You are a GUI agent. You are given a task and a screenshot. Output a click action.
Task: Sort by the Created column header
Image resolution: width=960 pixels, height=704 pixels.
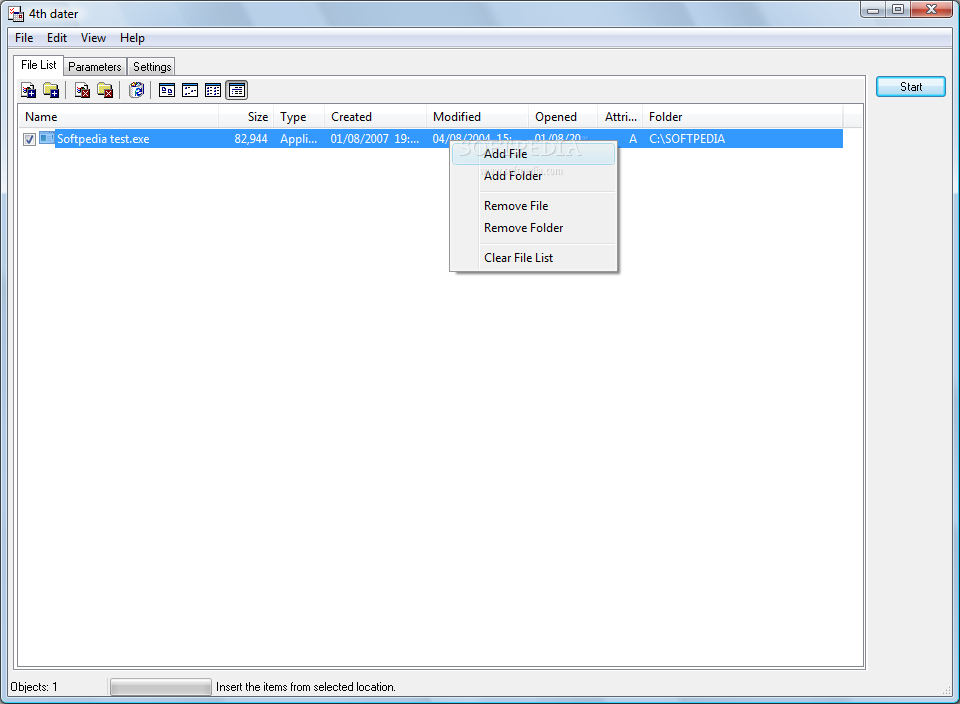point(375,117)
